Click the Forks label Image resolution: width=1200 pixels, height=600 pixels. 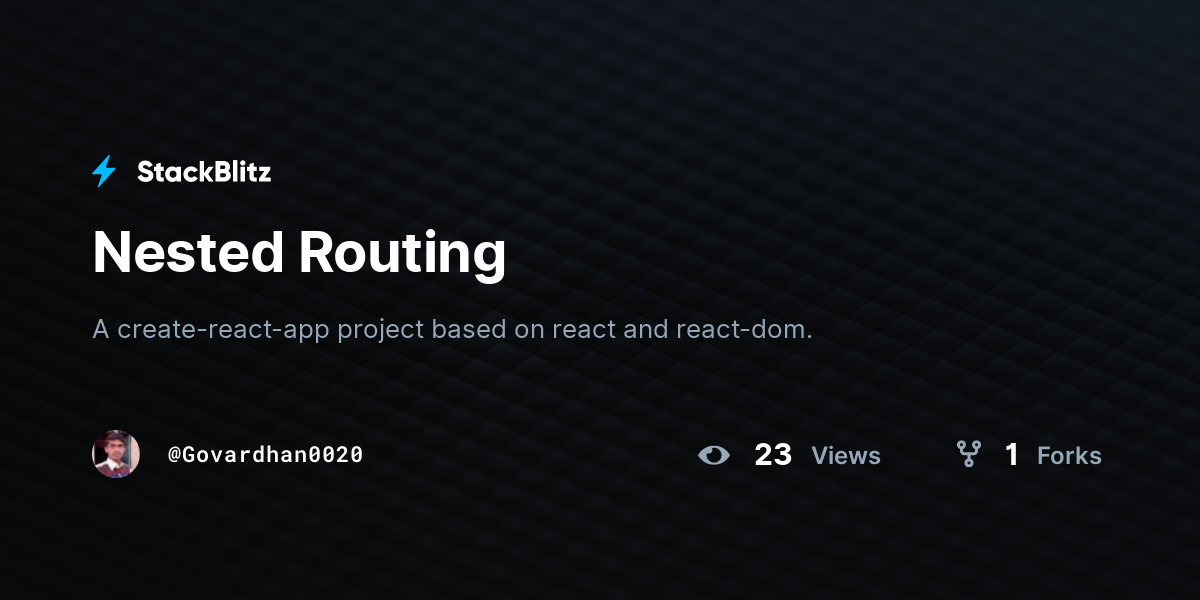coord(1069,456)
